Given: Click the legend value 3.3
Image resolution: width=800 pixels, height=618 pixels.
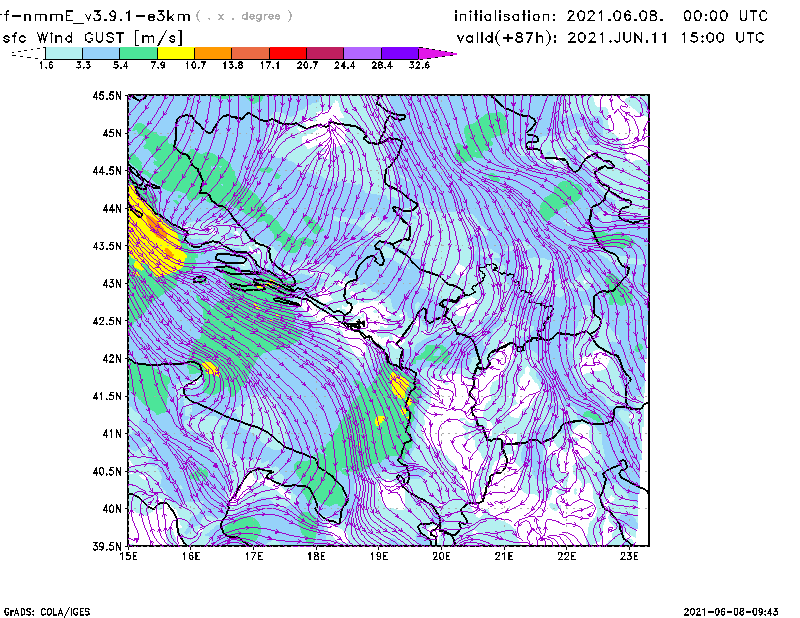Looking at the screenshot, I should [83, 65].
